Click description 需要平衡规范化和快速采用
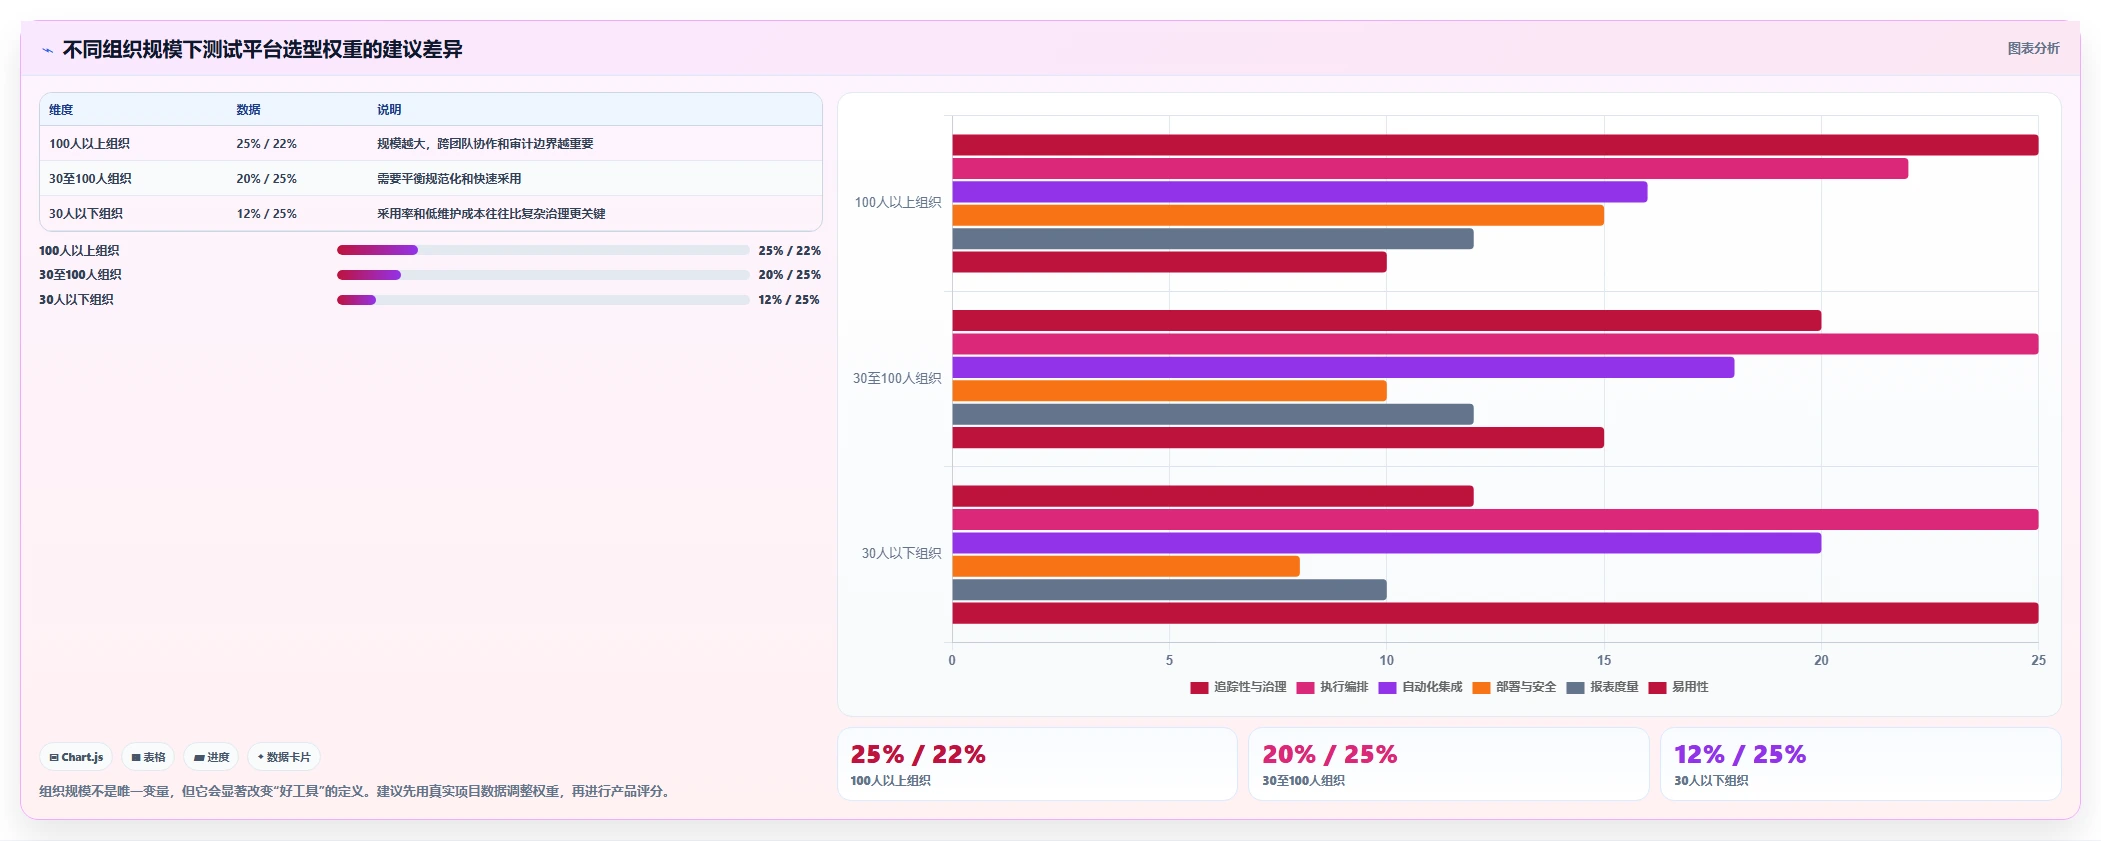 [449, 179]
